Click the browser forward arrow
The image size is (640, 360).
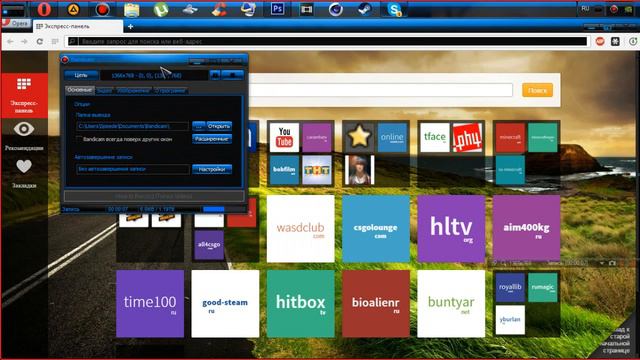point(24,41)
